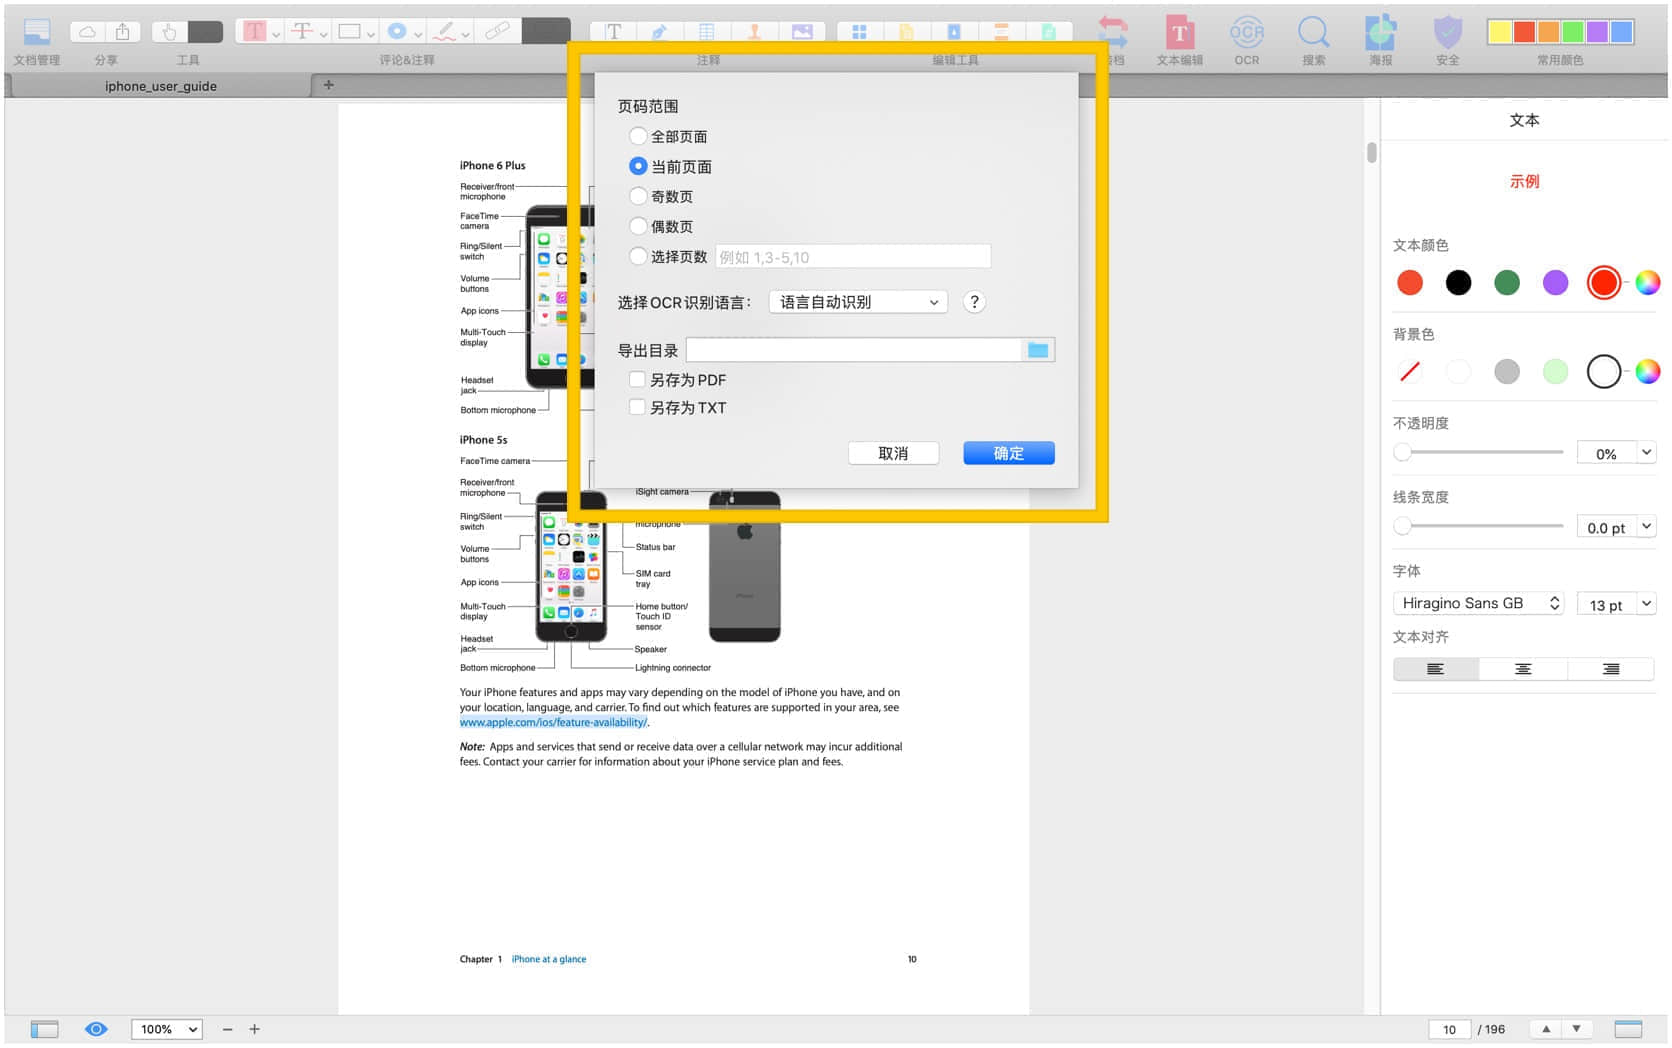Click the table insert icon
1672x1048 pixels.
(x=707, y=32)
